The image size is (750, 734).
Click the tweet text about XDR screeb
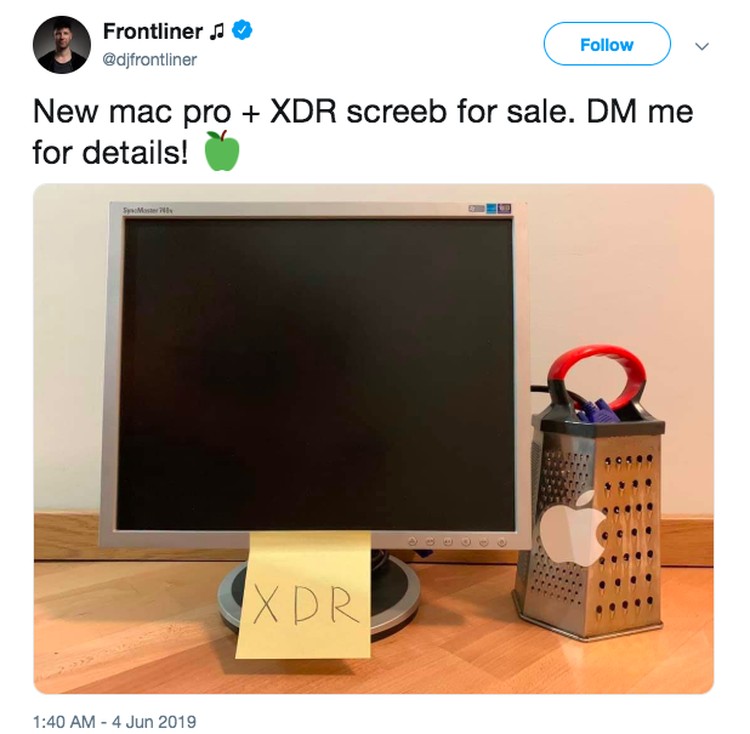coord(363,132)
